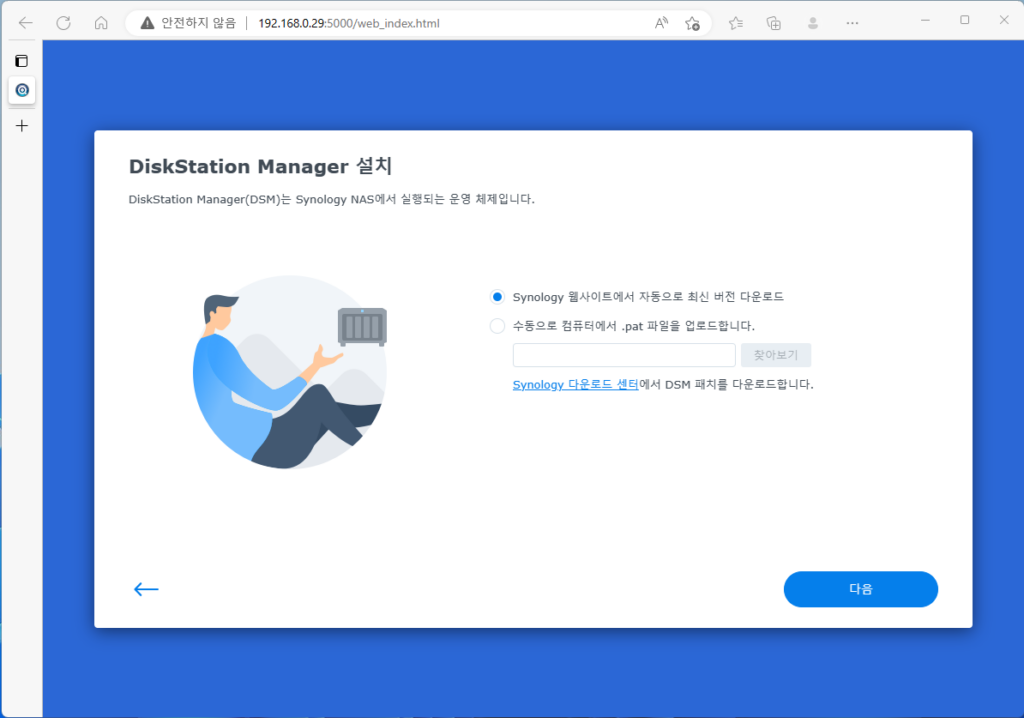Open the tab actions icon in sidebar

click(x=22, y=61)
